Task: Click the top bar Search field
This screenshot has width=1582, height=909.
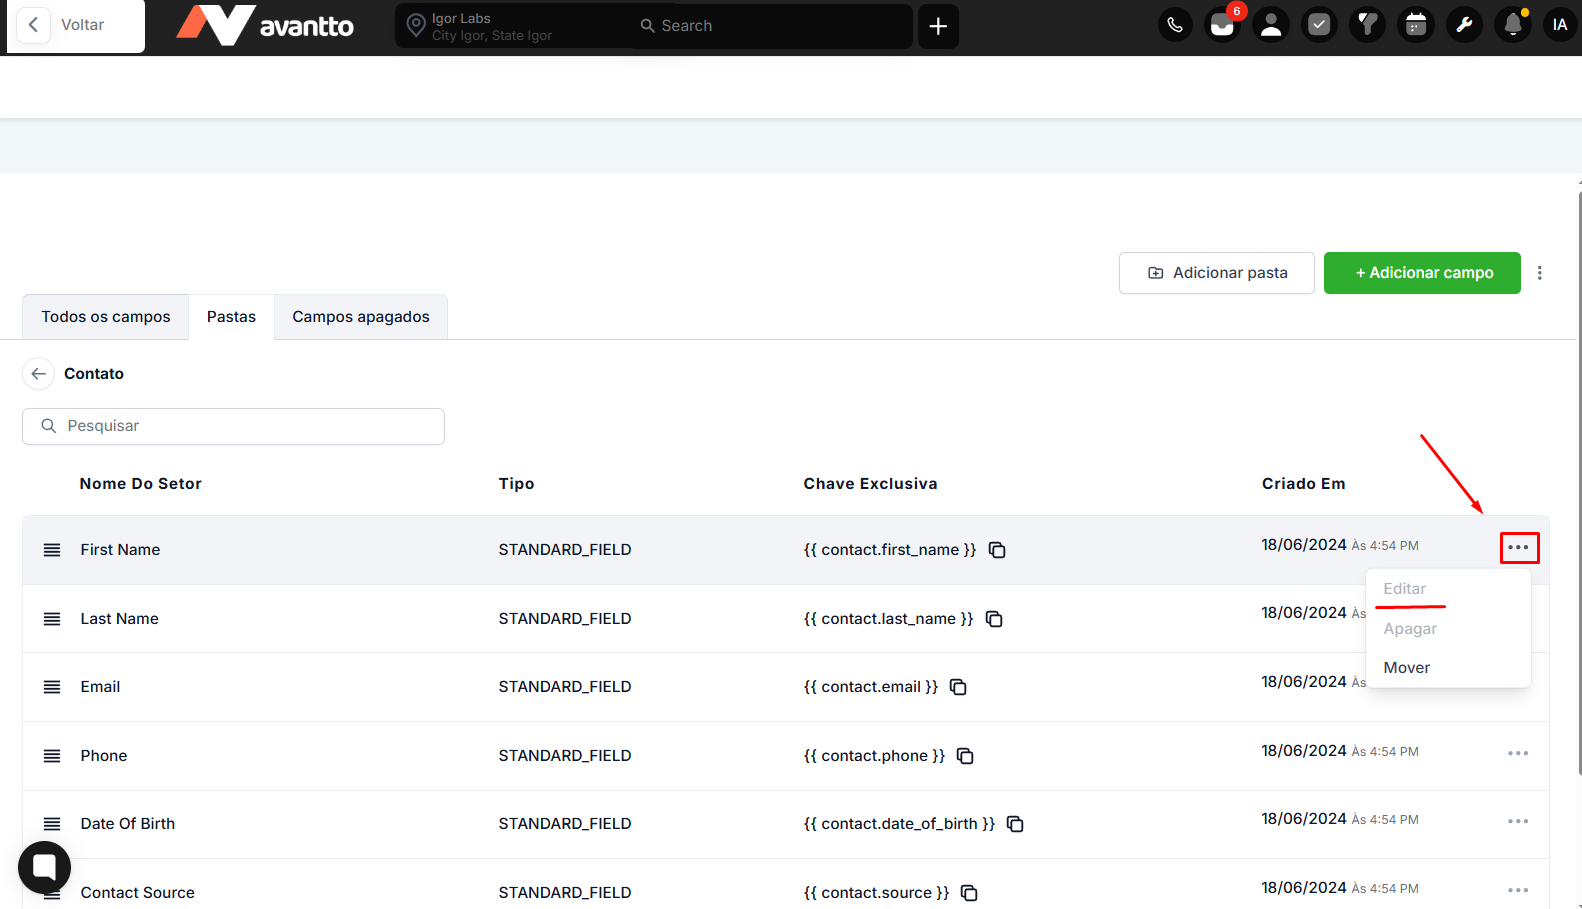Action: coord(770,26)
